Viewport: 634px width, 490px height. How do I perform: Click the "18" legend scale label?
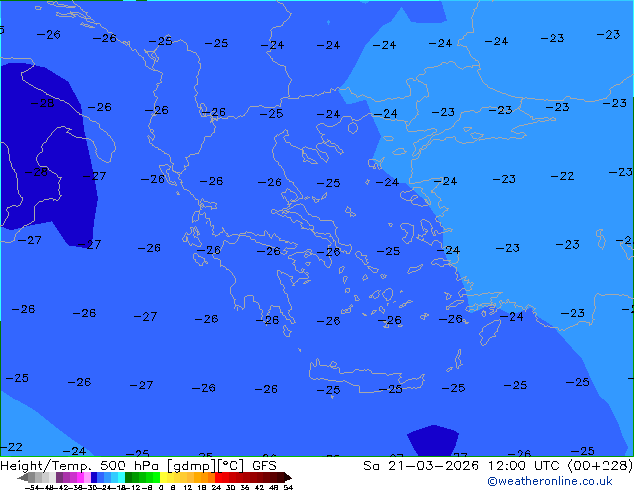tap(202, 488)
